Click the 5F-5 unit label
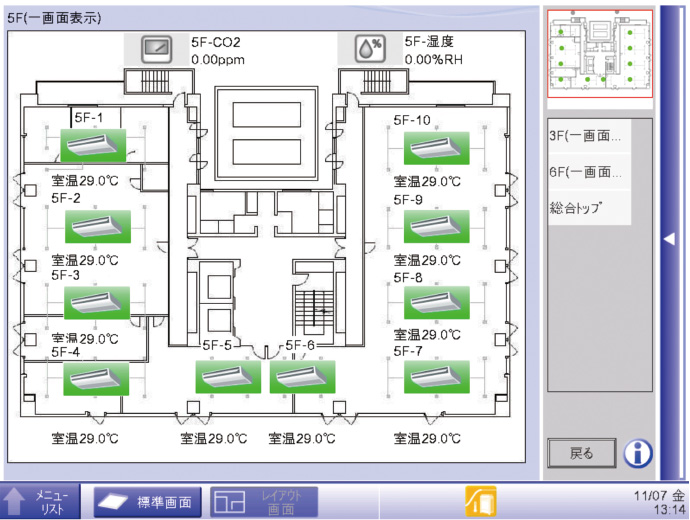Viewport: 690px width, 520px height. [x=217, y=345]
